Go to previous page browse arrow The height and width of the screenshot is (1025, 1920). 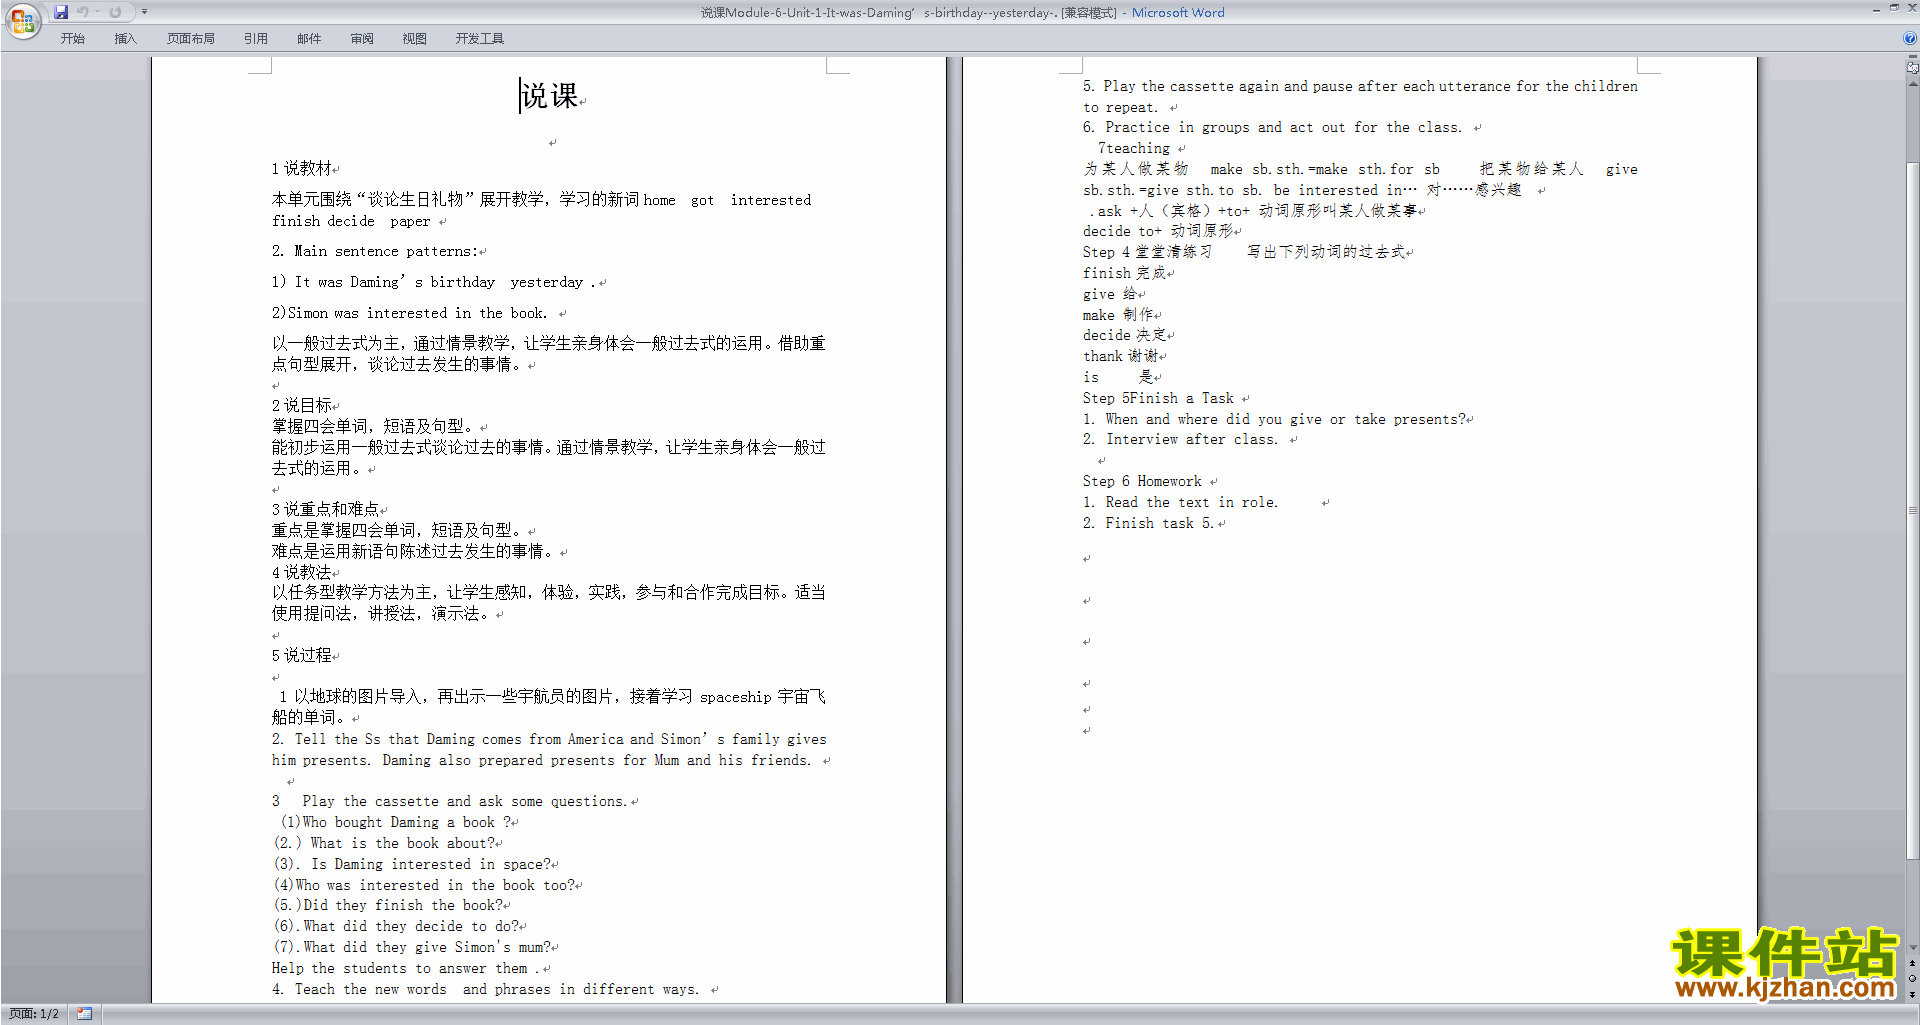point(1912,964)
